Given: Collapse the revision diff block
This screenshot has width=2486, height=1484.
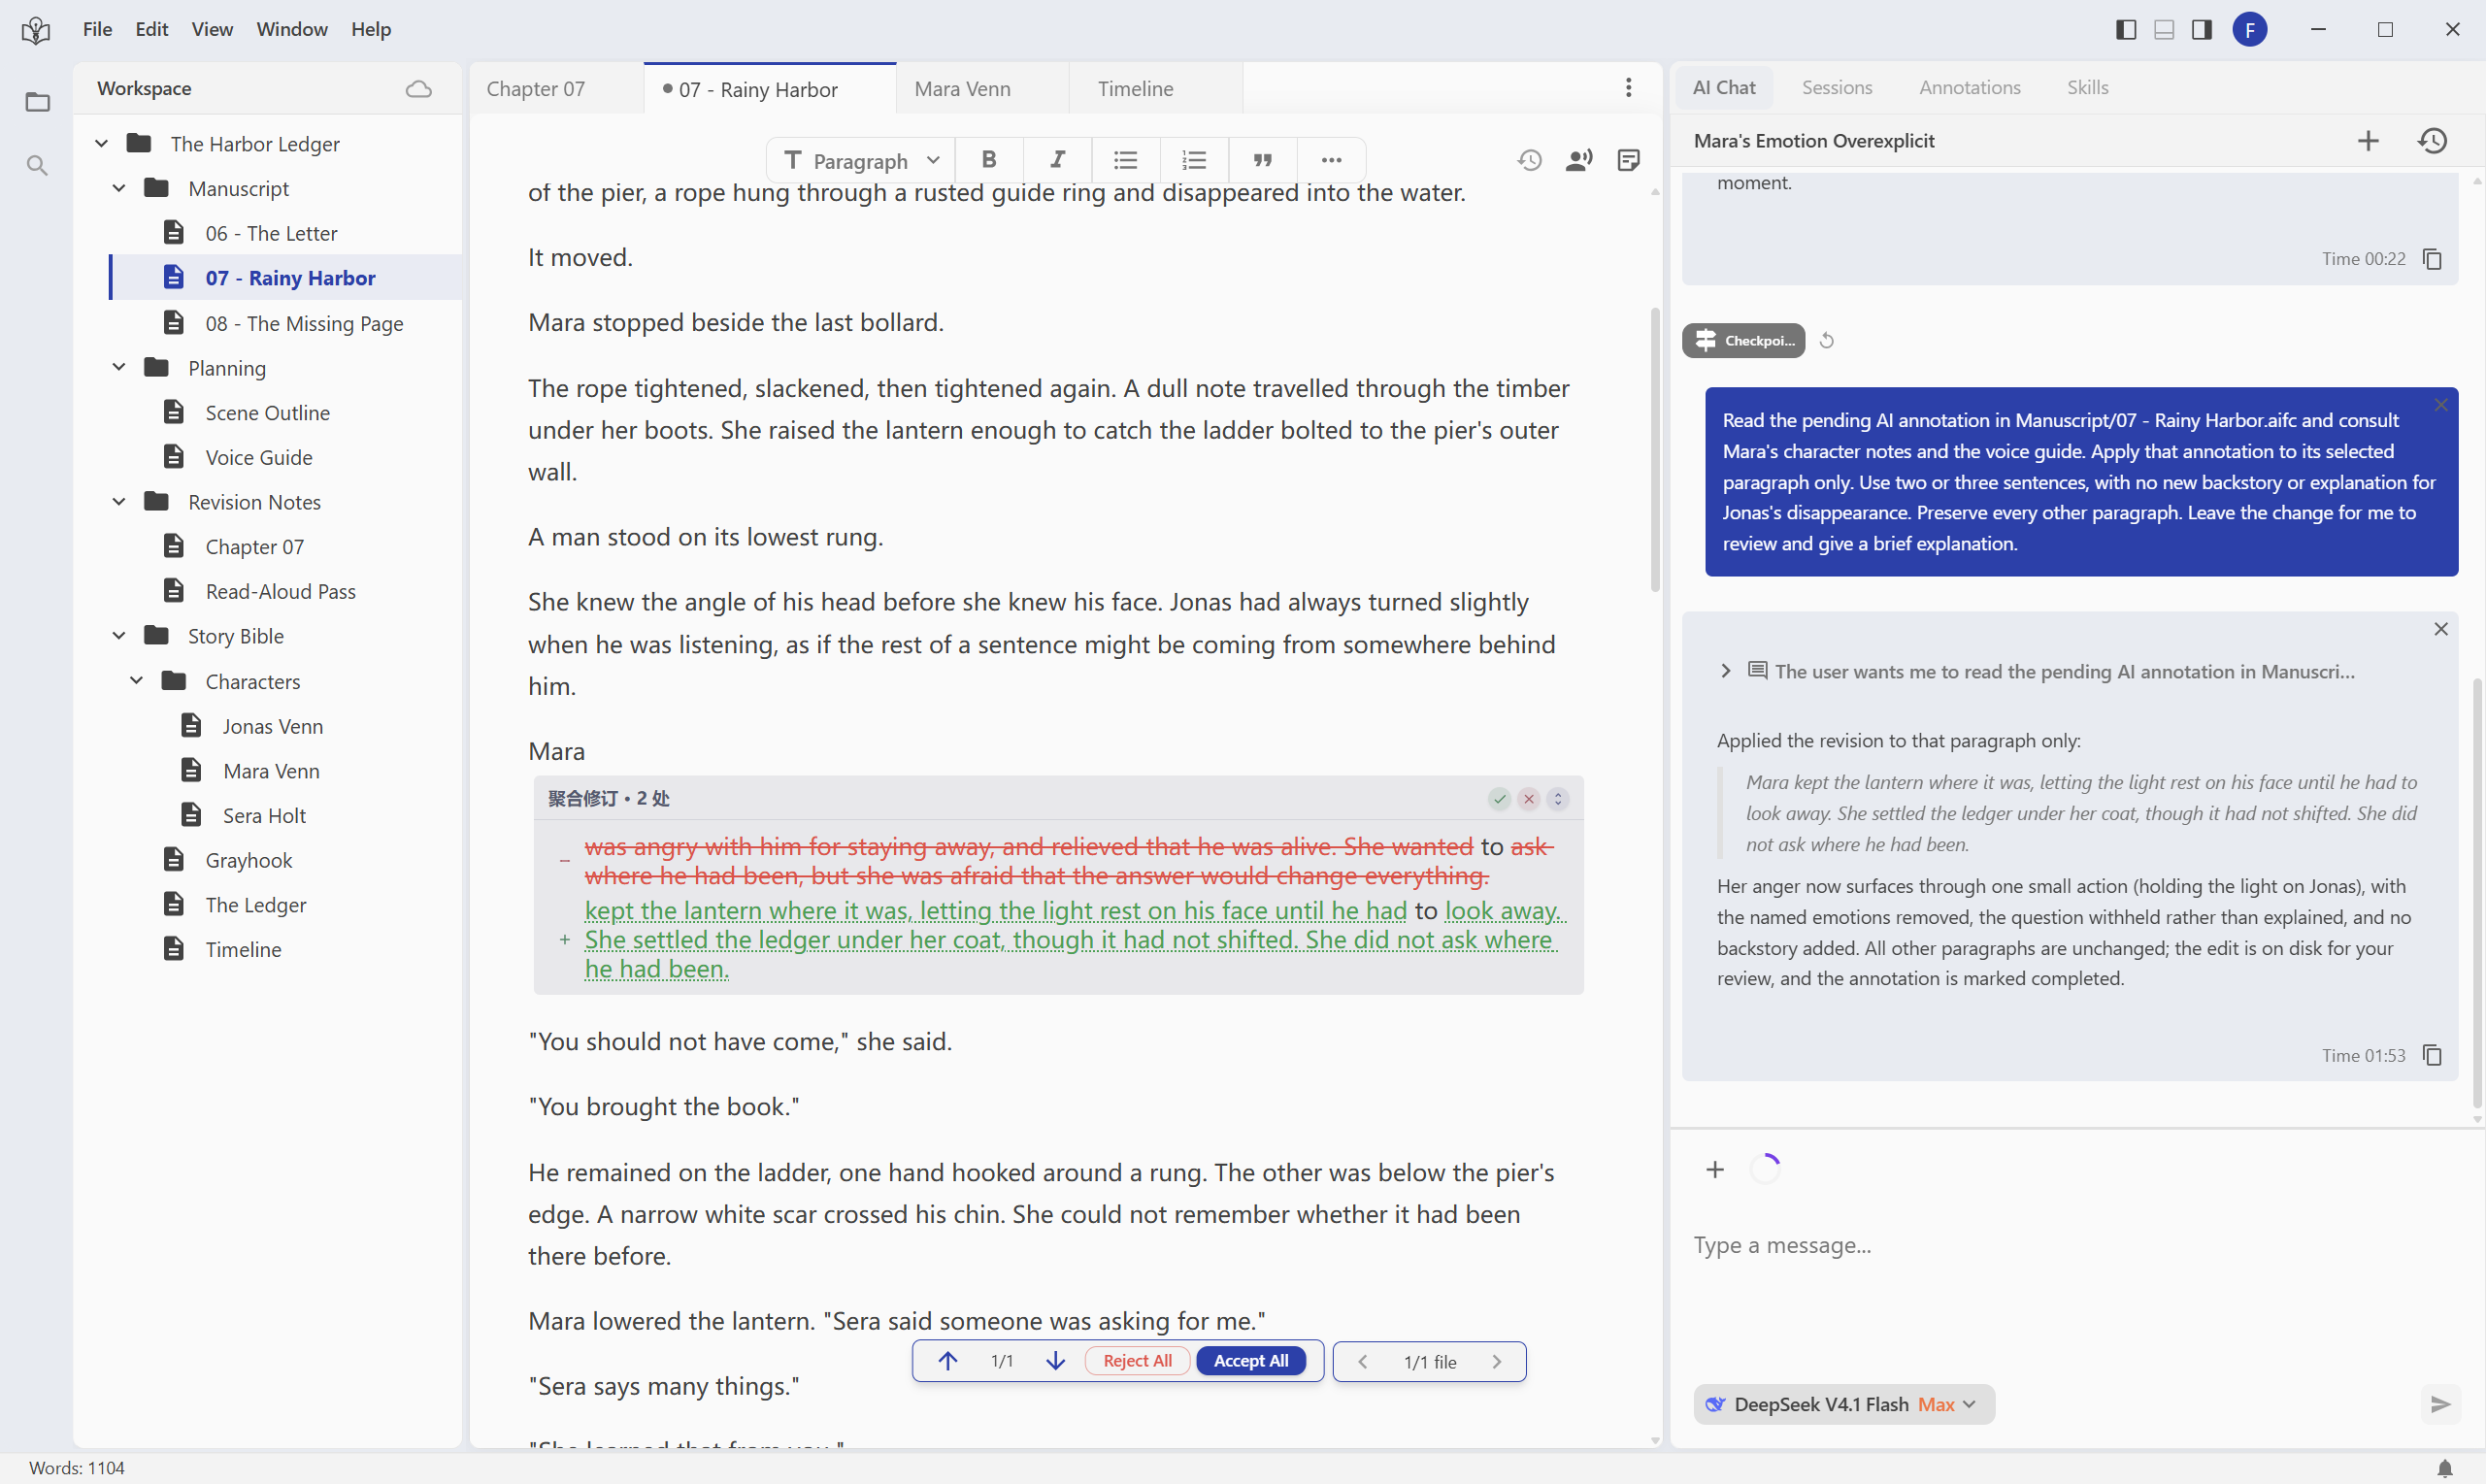Looking at the screenshot, I should [1558, 799].
